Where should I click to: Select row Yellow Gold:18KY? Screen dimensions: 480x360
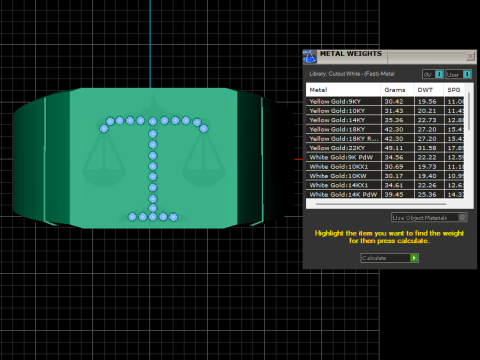coord(385,129)
